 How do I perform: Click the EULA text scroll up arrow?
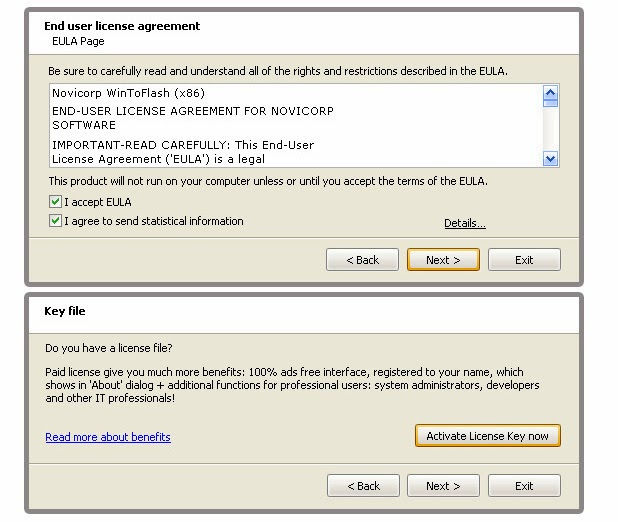(x=550, y=93)
